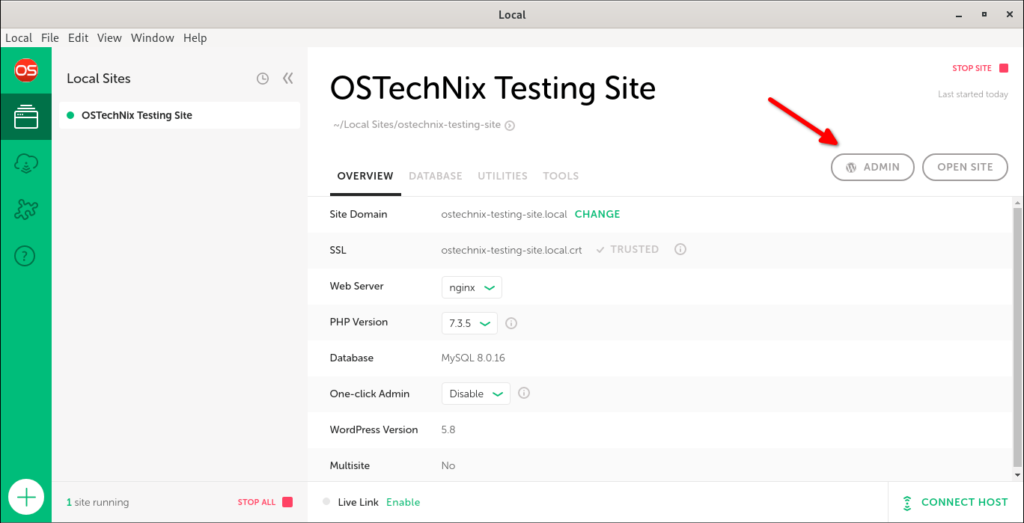The width and height of the screenshot is (1024, 523).
Task: Open the View menu
Action: [x=110, y=38]
